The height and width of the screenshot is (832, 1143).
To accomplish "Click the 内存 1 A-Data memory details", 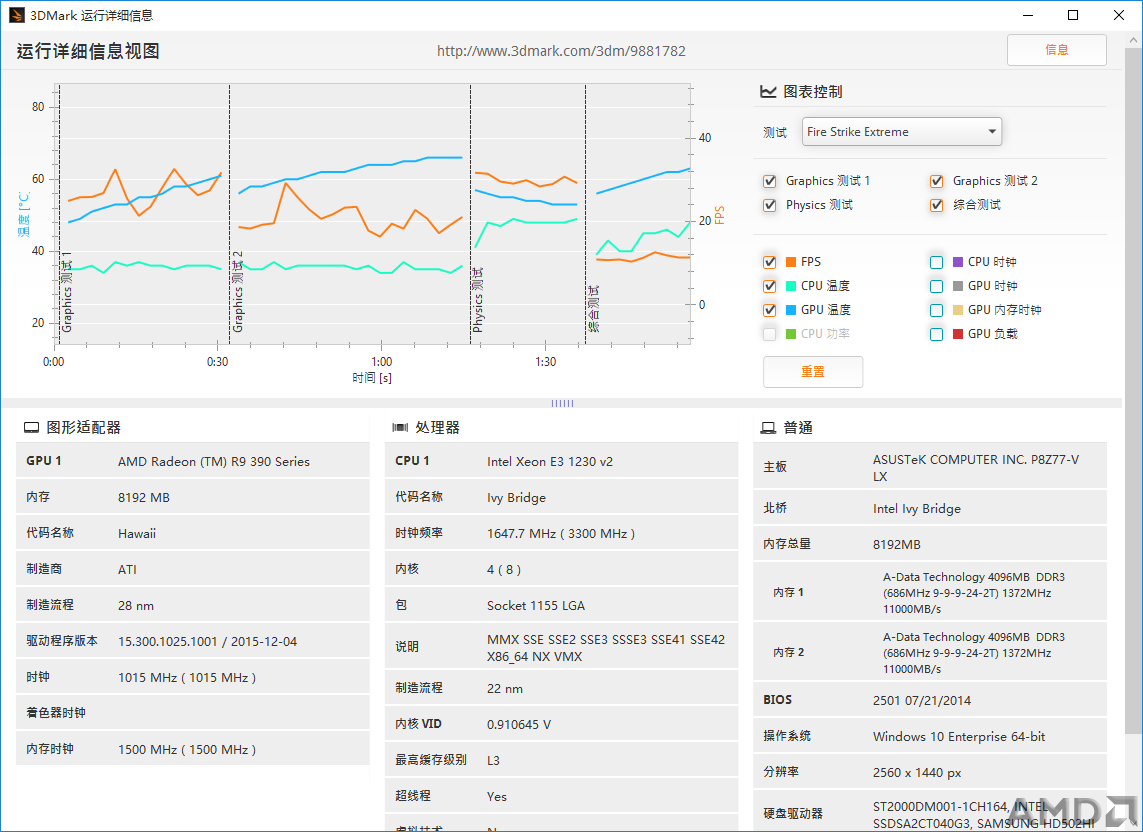I will pos(974,593).
